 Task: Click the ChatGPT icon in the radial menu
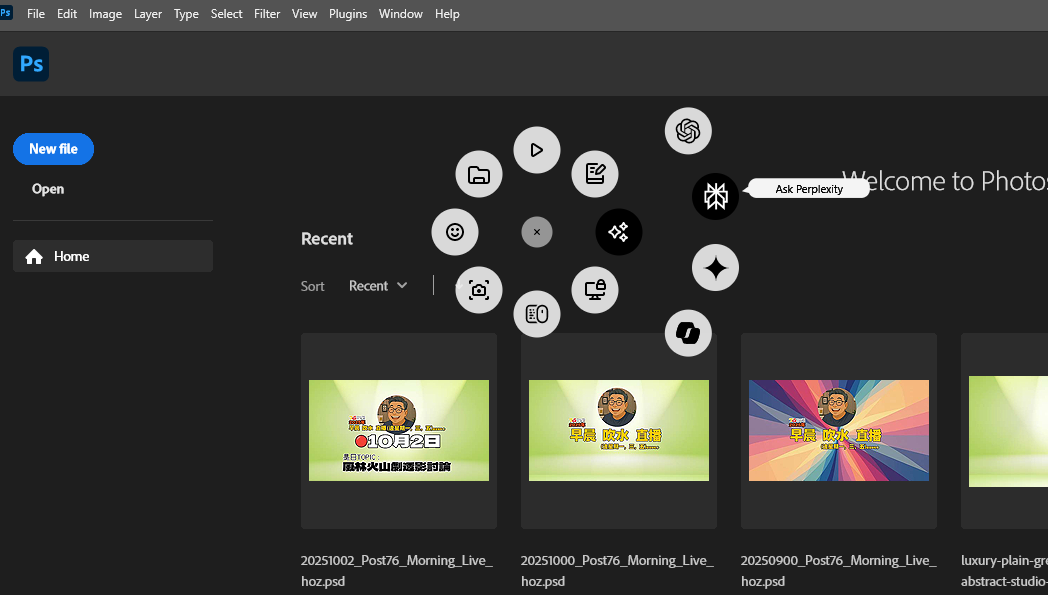688,131
